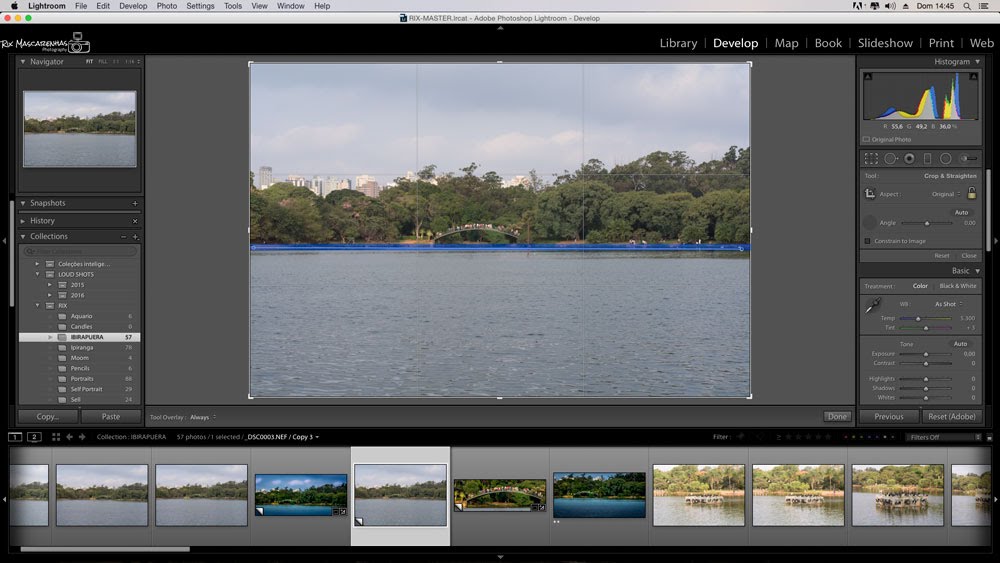Click the Temp slider handle
The width and height of the screenshot is (1000, 563).
tap(918, 318)
